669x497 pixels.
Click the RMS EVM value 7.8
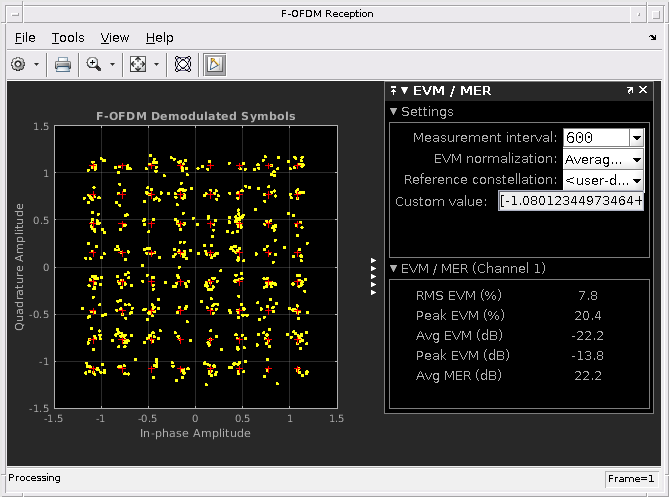coord(588,295)
